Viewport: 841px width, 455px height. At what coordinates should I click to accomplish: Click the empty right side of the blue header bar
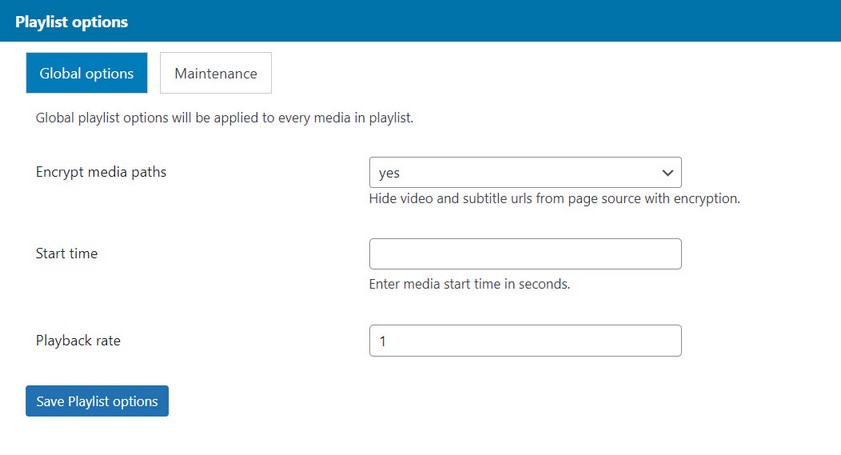tap(600, 21)
